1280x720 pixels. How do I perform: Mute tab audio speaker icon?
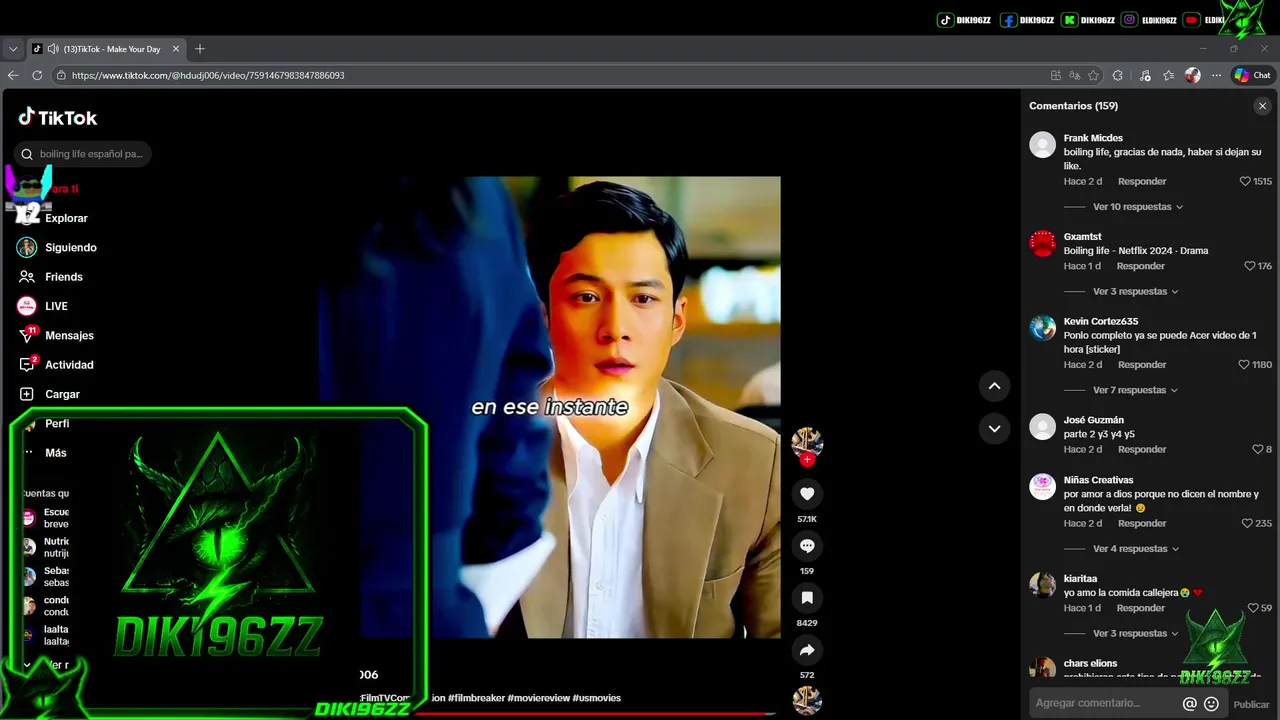pos(53,49)
